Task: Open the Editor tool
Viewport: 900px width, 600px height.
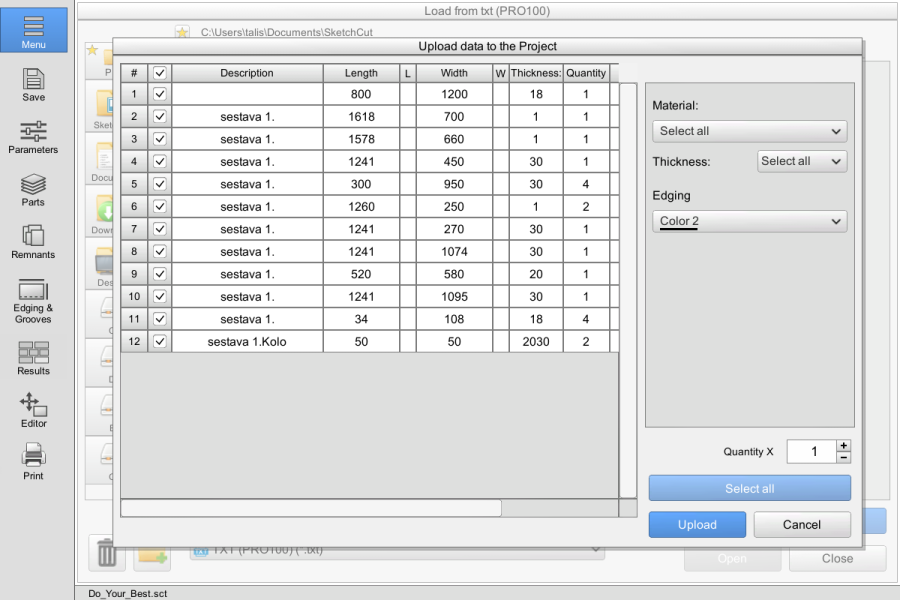Action: 33,411
